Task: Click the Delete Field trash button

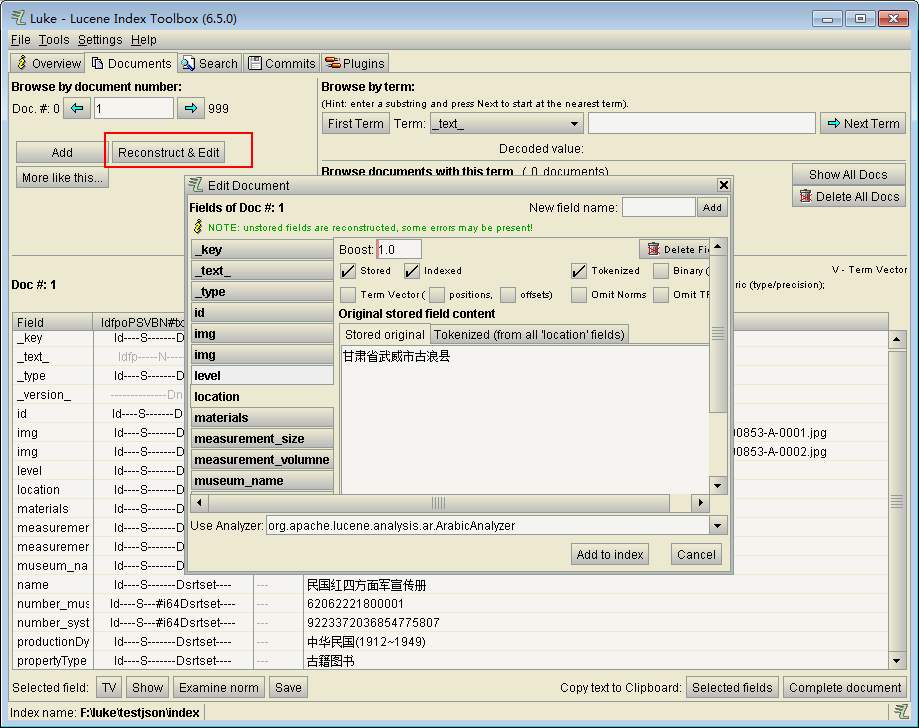Action: click(674, 250)
